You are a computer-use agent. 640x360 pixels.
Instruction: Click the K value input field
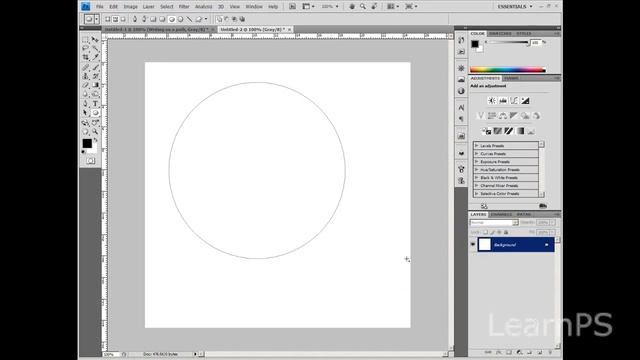(x=536, y=42)
